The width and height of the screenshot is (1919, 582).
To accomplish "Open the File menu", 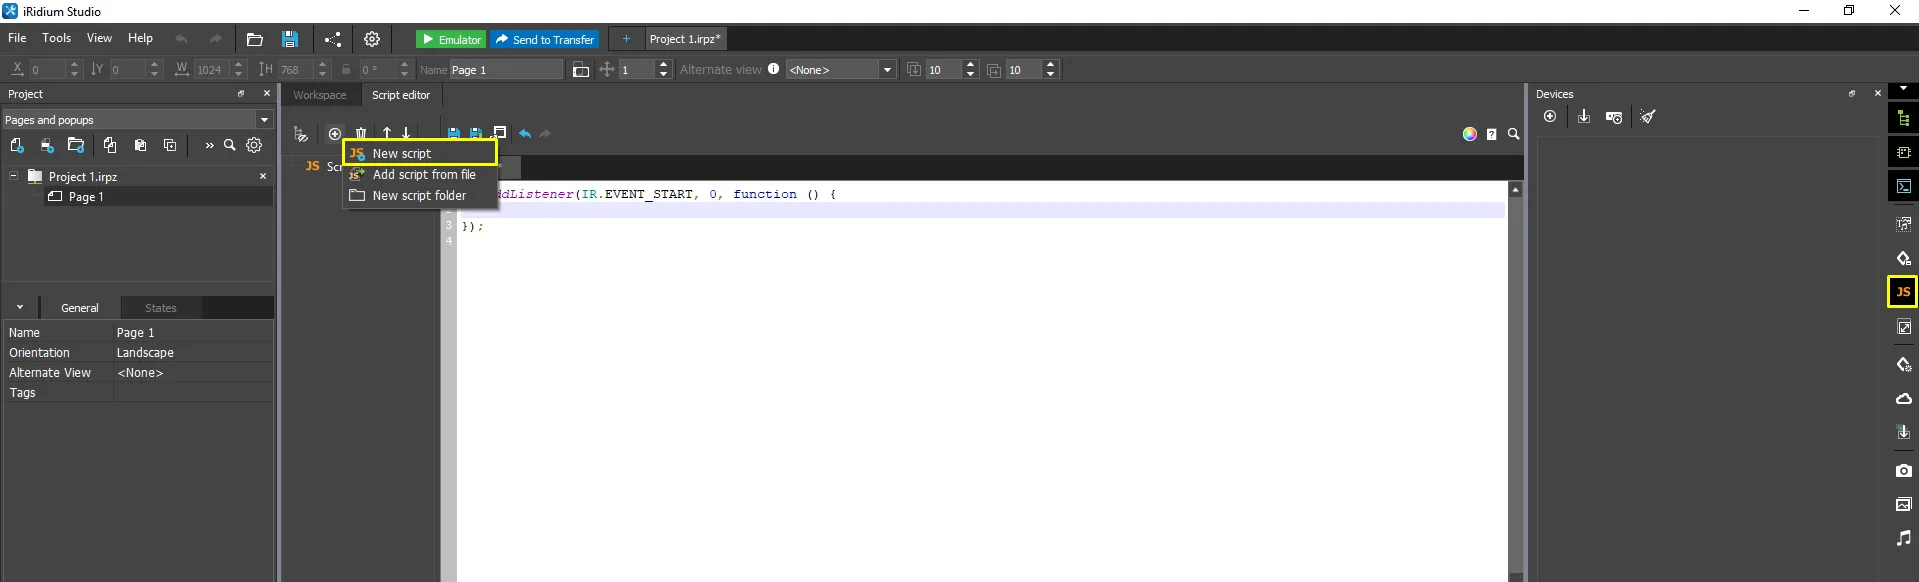I will tap(17, 38).
